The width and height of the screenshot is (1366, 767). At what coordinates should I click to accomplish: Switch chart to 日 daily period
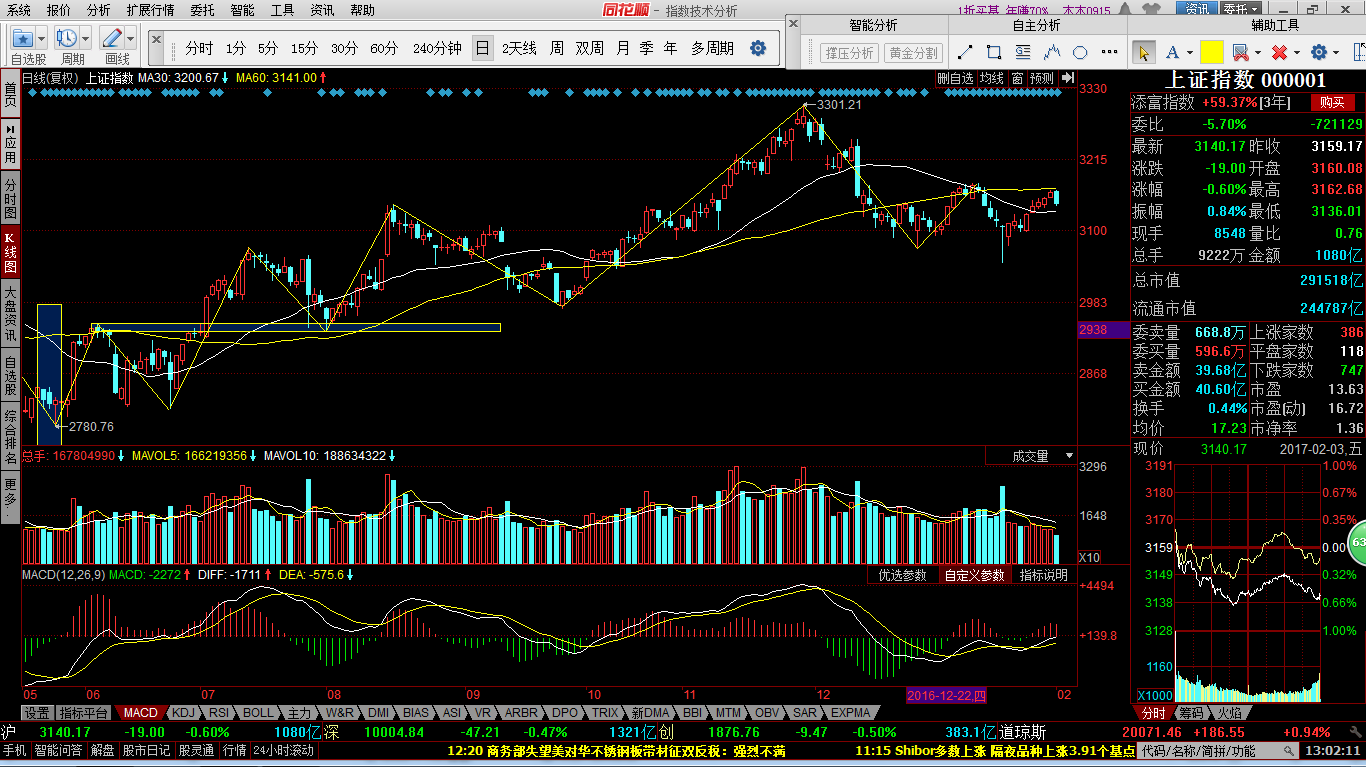click(483, 48)
